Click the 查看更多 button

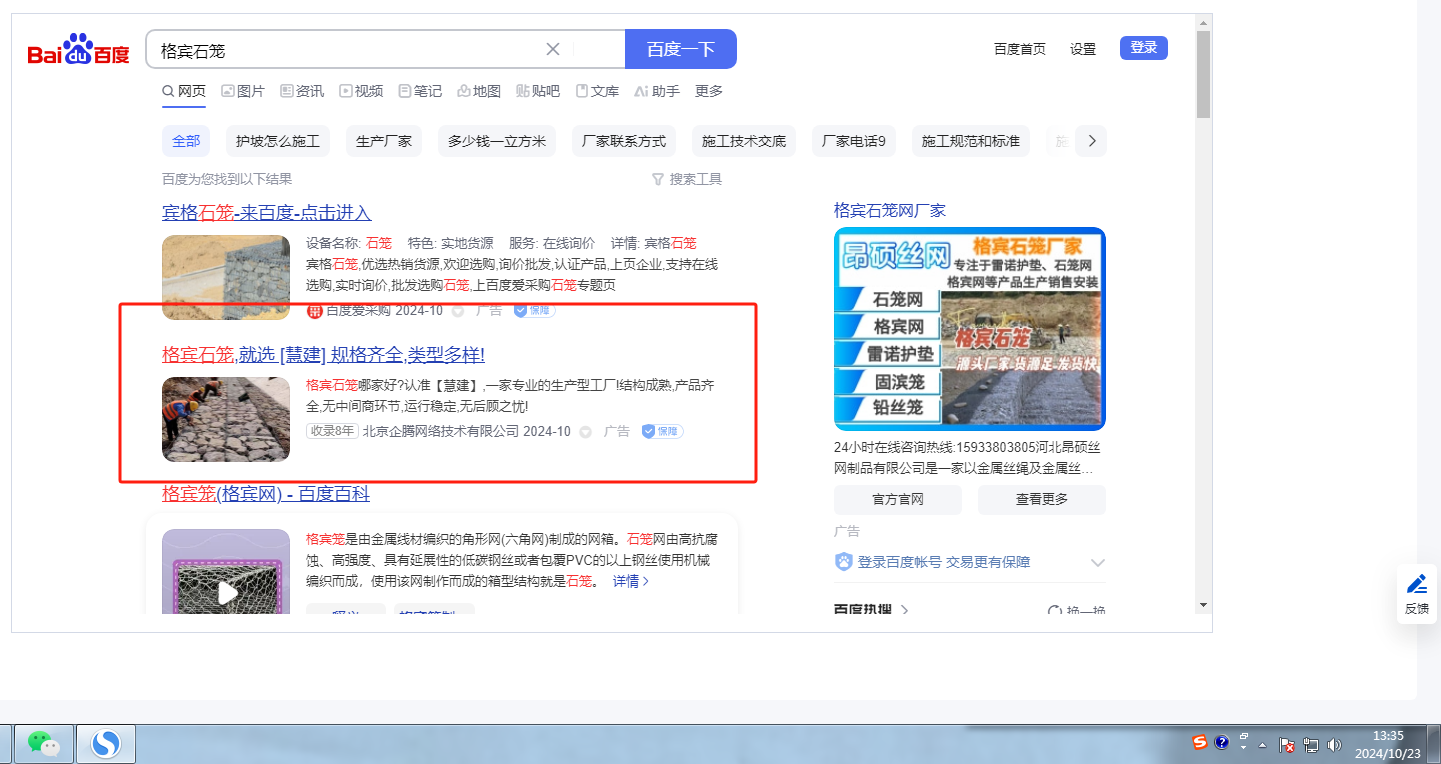1042,500
